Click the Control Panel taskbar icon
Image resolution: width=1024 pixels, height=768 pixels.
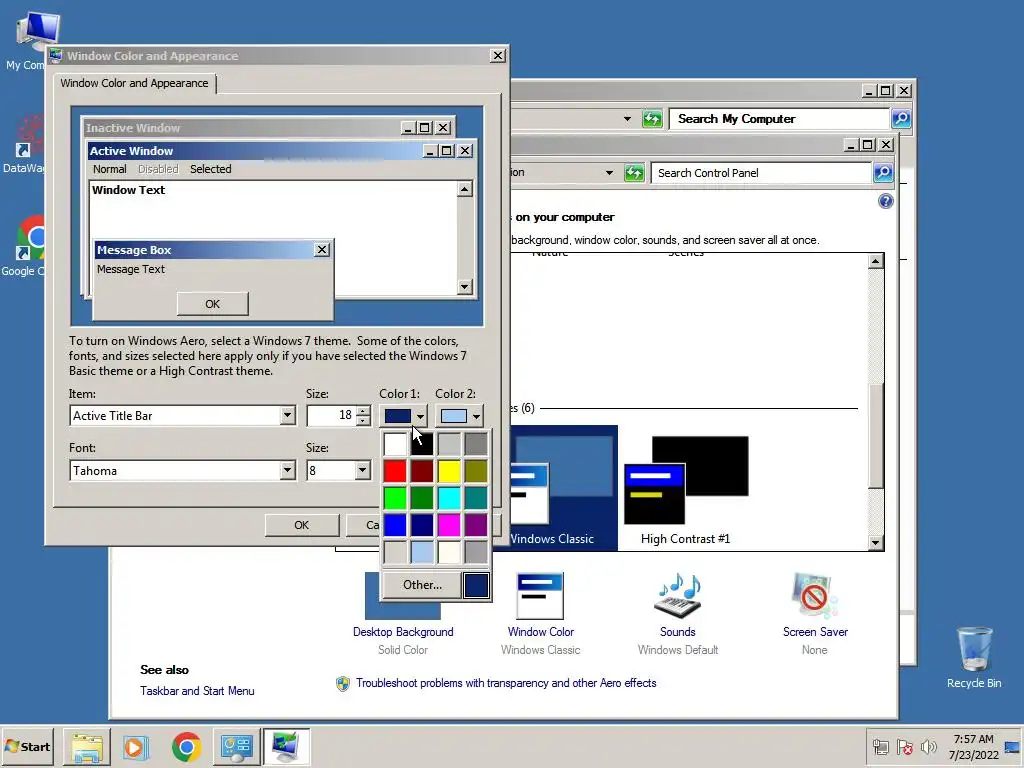point(236,747)
